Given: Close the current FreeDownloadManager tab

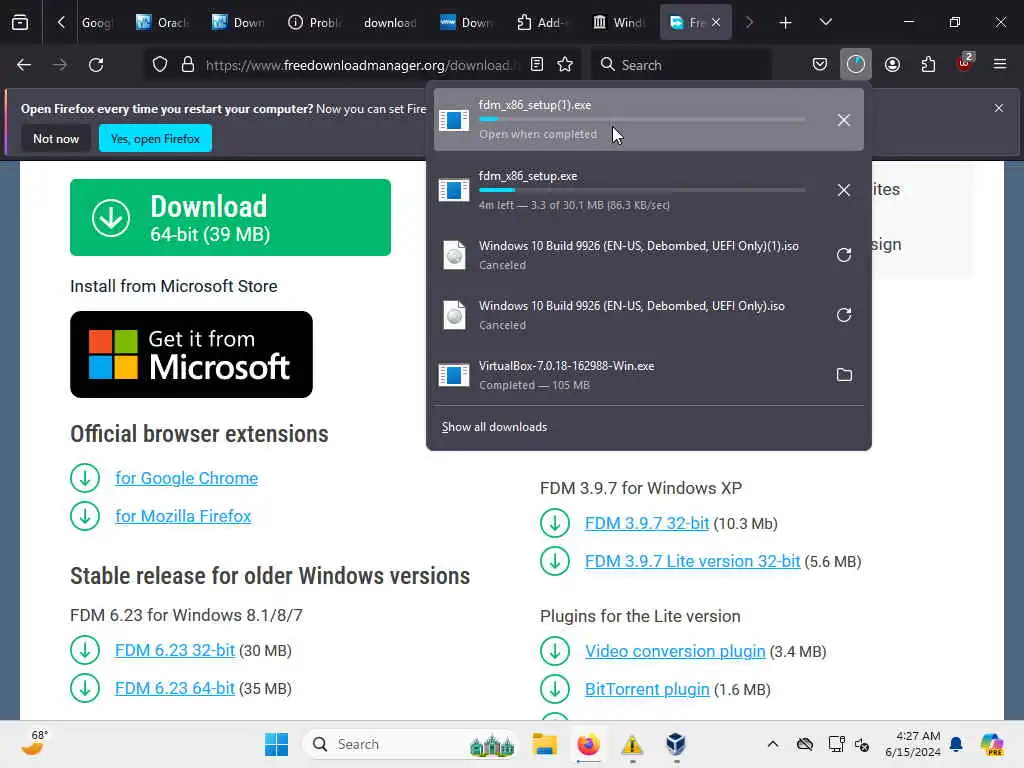Looking at the screenshot, I should (716, 23).
